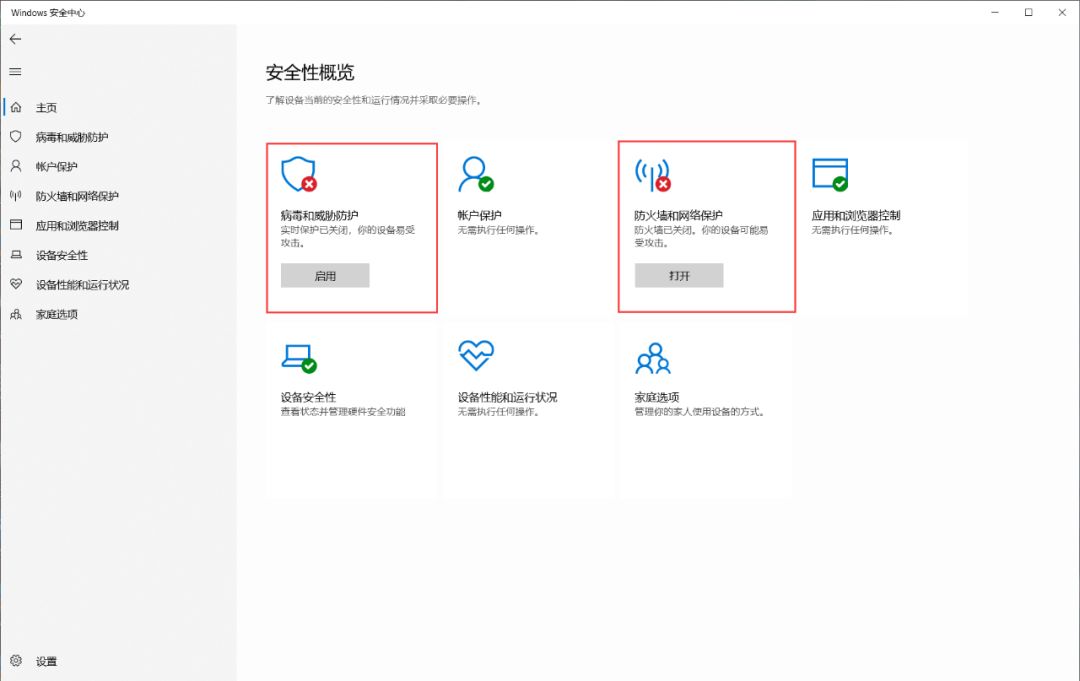Click the 病毒和威胁防护 tile heading
Image resolution: width=1080 pixels, height=681 pixels.
319,215
